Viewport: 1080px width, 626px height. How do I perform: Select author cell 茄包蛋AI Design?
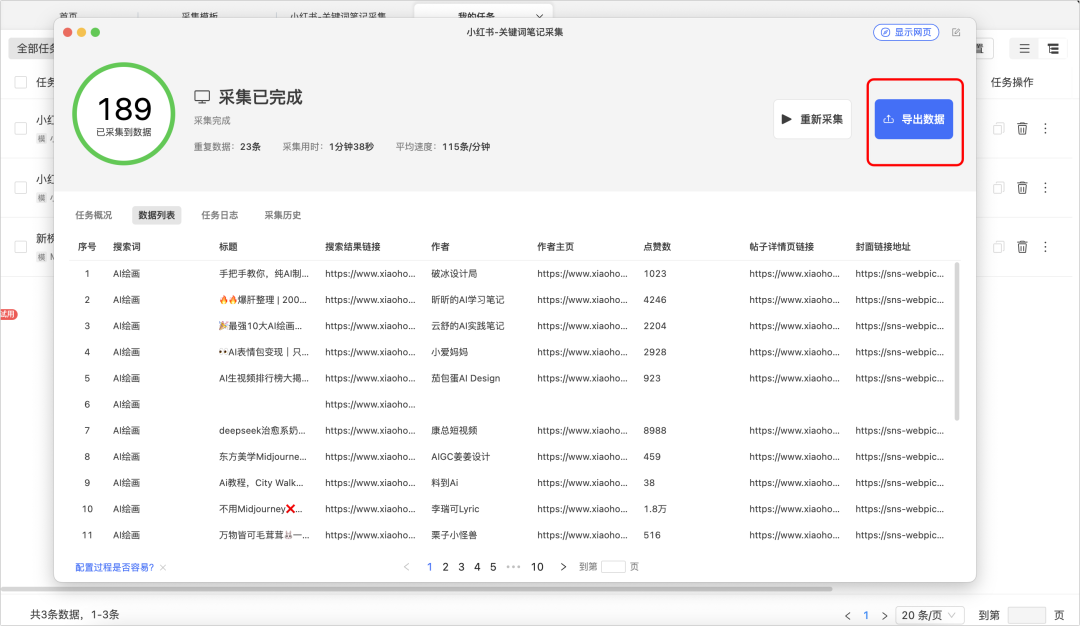tap(466, 378)
